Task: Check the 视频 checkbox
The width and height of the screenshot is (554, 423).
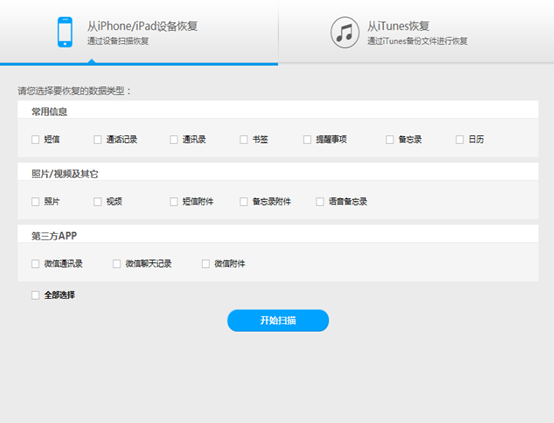Action: click(x=98, y=202)
